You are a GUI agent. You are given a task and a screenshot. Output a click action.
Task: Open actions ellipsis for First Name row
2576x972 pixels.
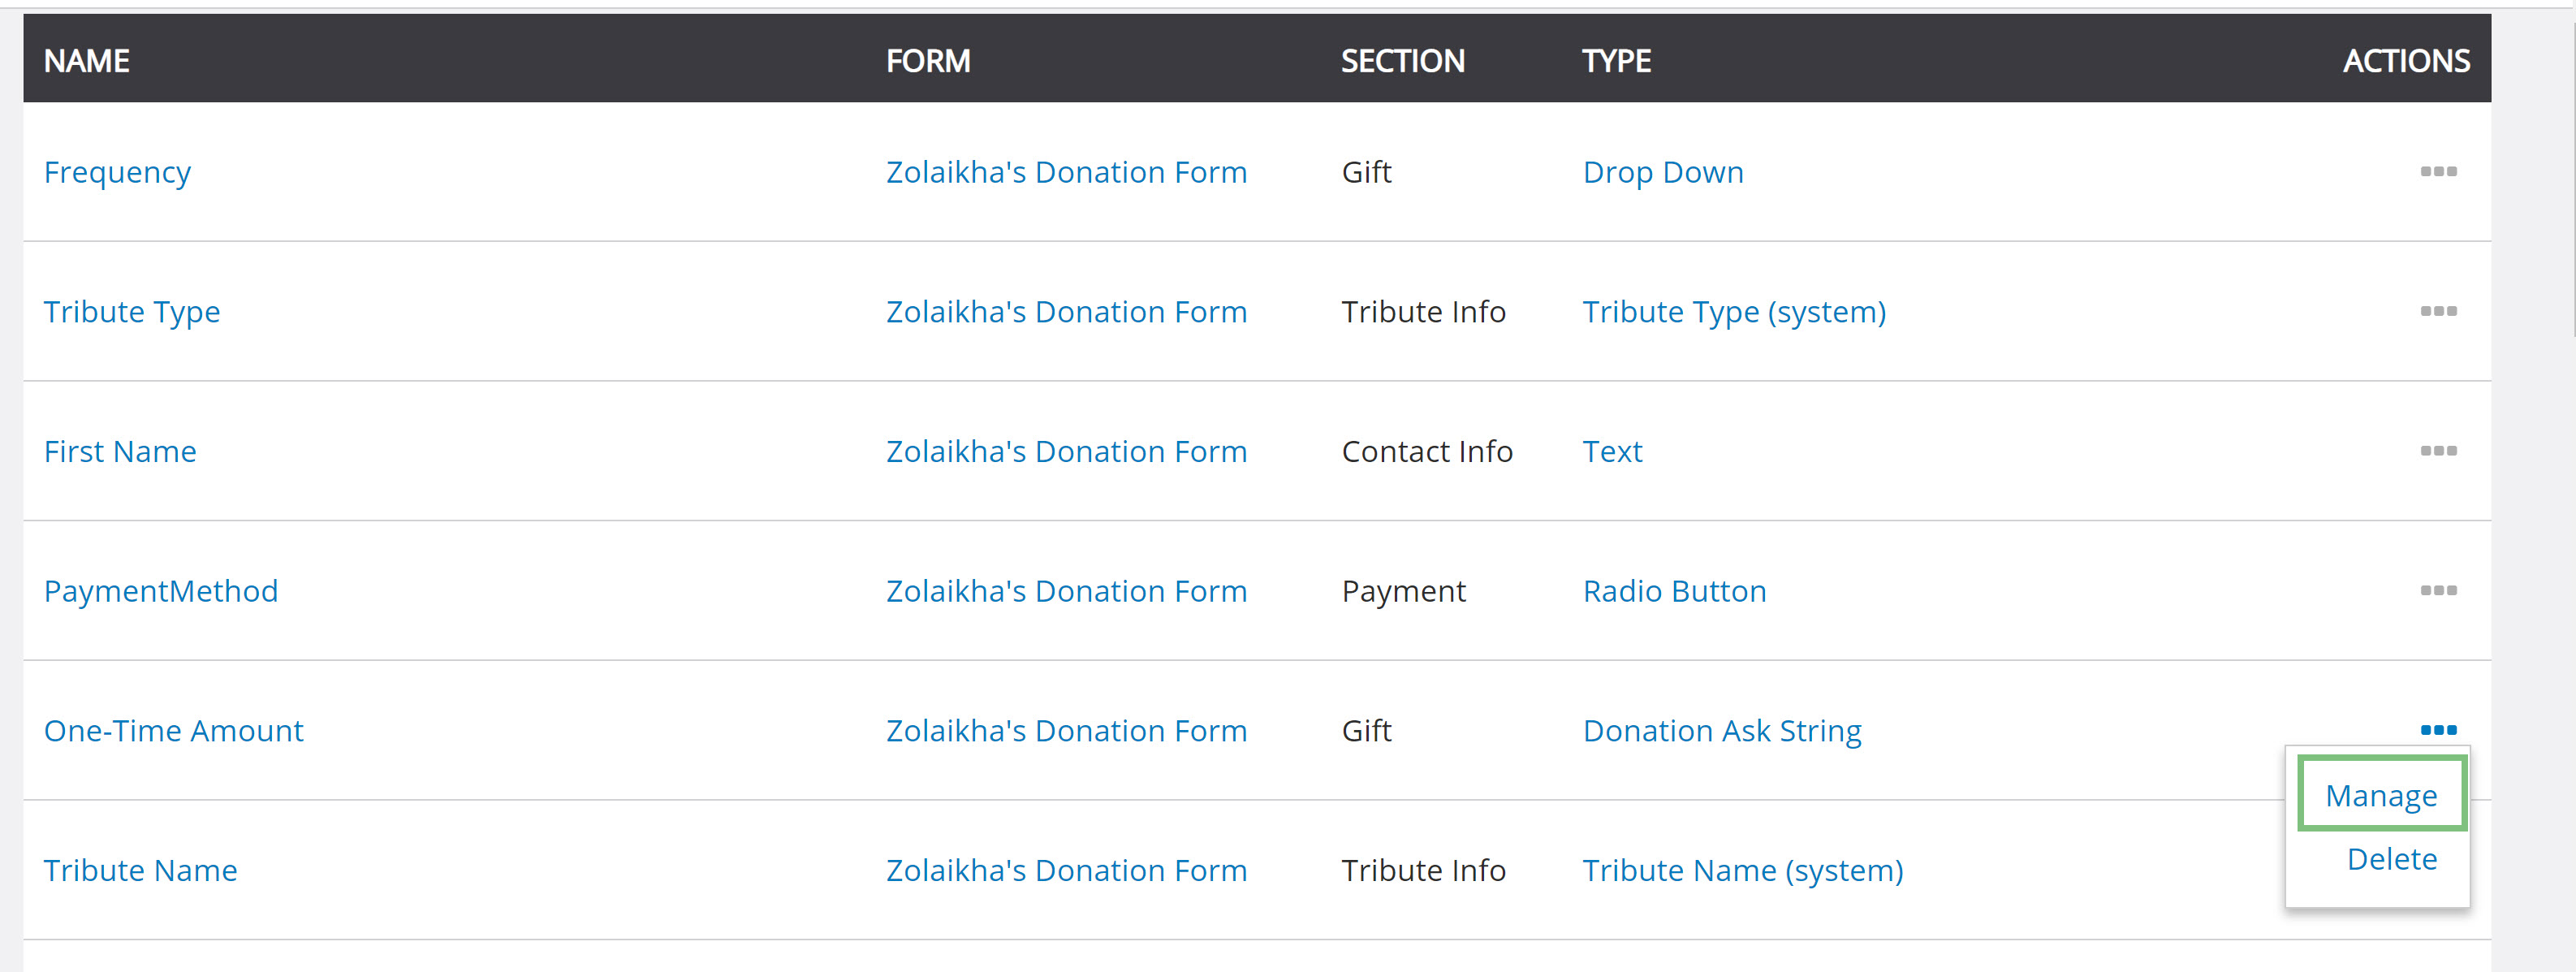coord(2438,451)
